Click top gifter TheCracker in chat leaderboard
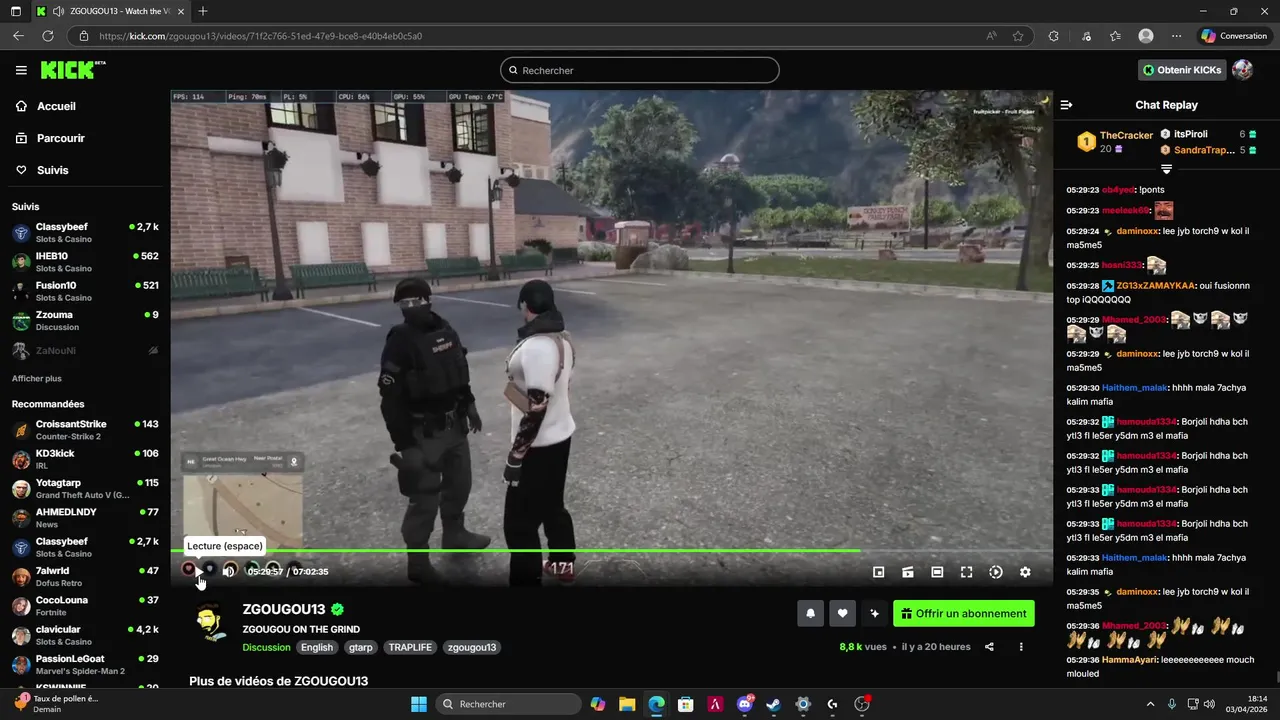The width and height of the screenshot is (1280, 720). click(x=1126, y=135)
